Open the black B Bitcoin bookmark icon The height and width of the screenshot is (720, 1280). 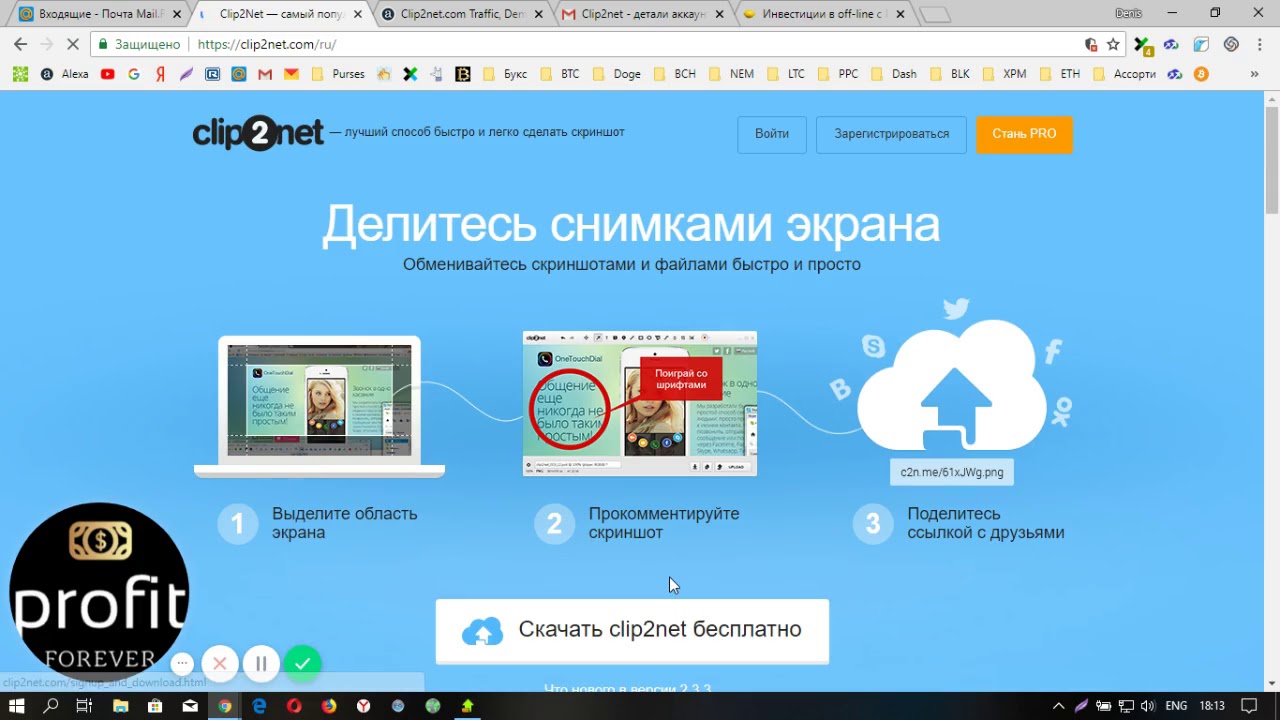tap(463, 74)
